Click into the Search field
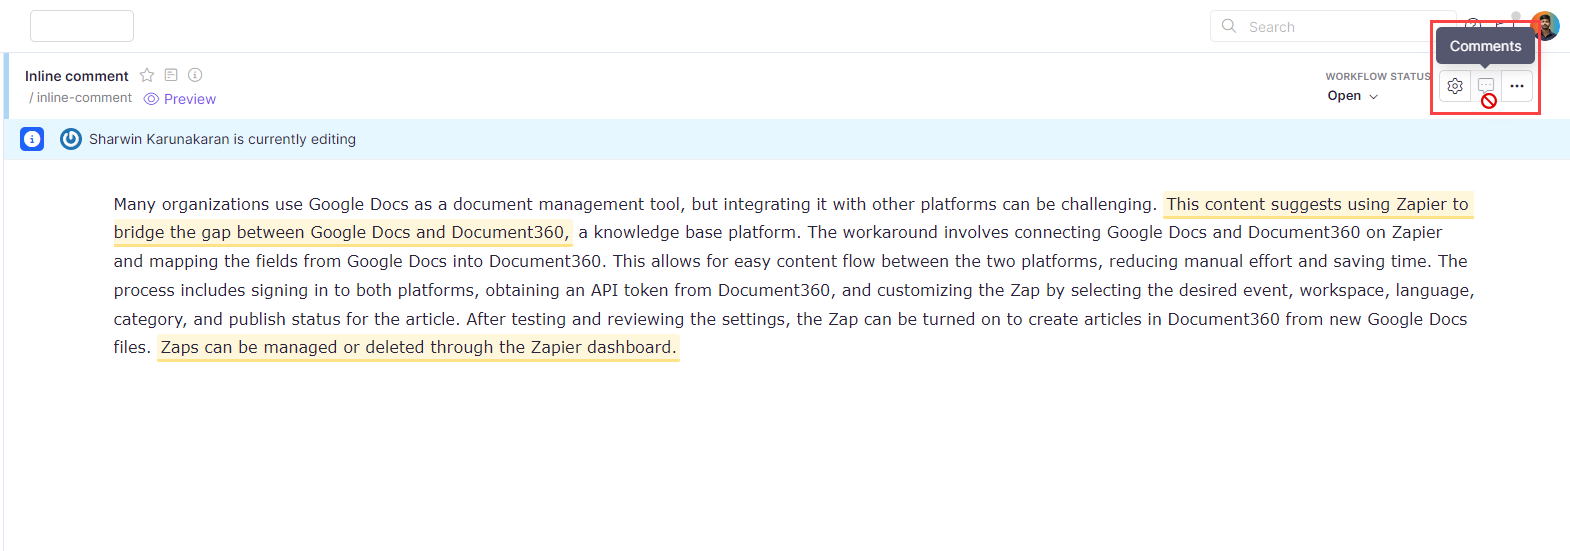The image size is (1570, 551). (1330, 27)
